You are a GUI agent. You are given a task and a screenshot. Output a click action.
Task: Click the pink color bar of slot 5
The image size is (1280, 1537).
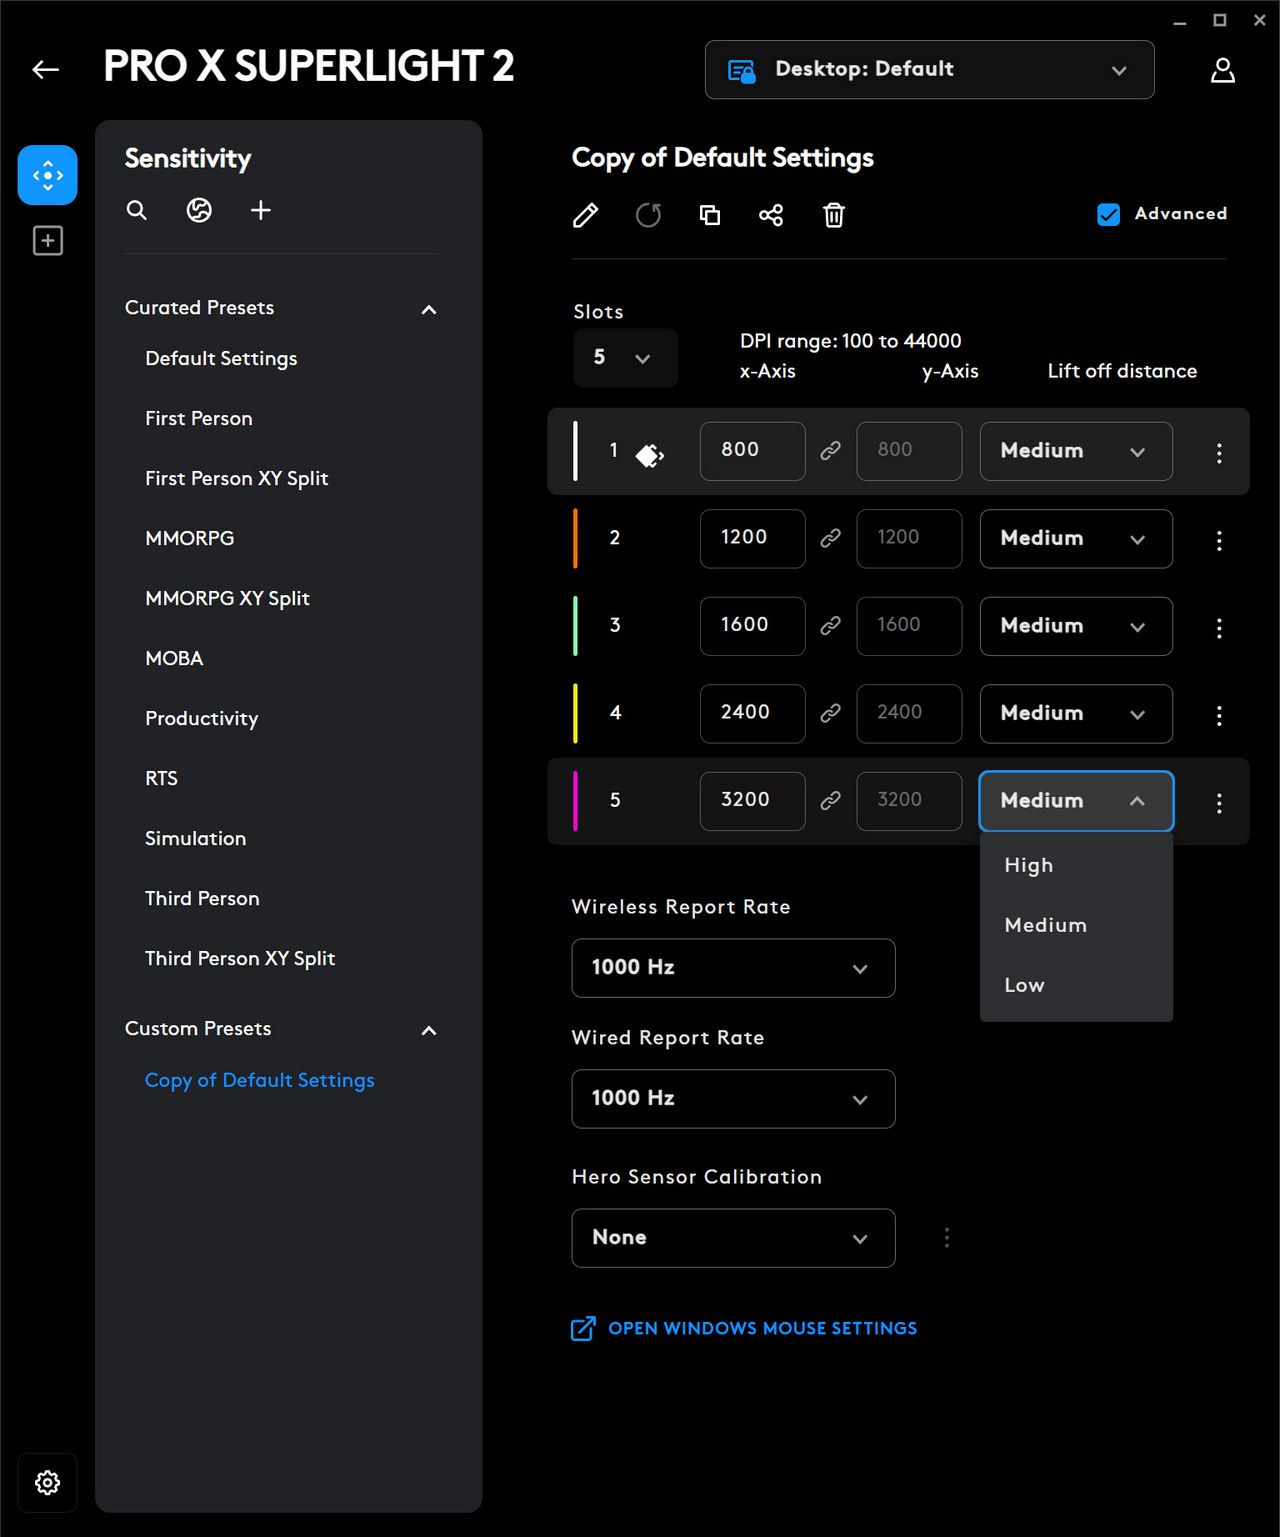575,801
